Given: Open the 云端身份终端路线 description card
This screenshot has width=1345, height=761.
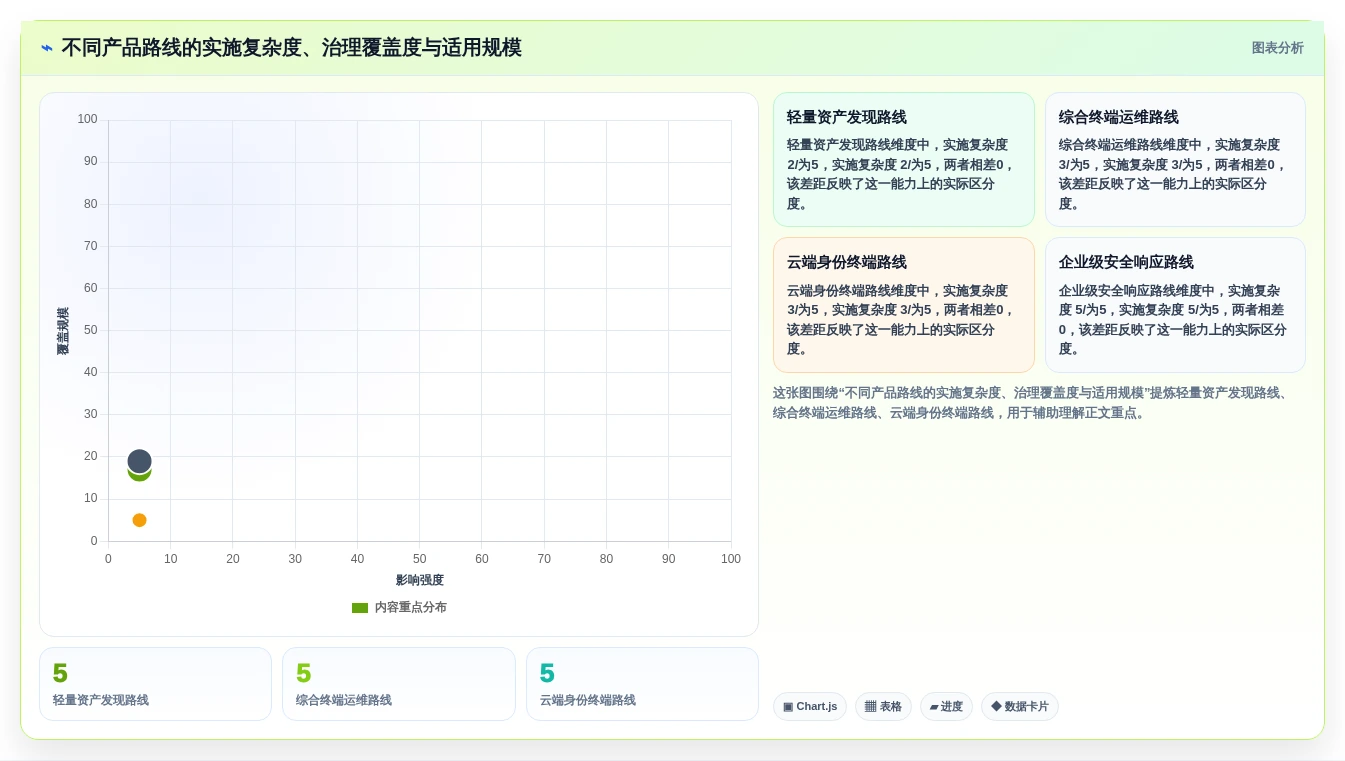Looking at the screenshot, I should tap(904, 305).
